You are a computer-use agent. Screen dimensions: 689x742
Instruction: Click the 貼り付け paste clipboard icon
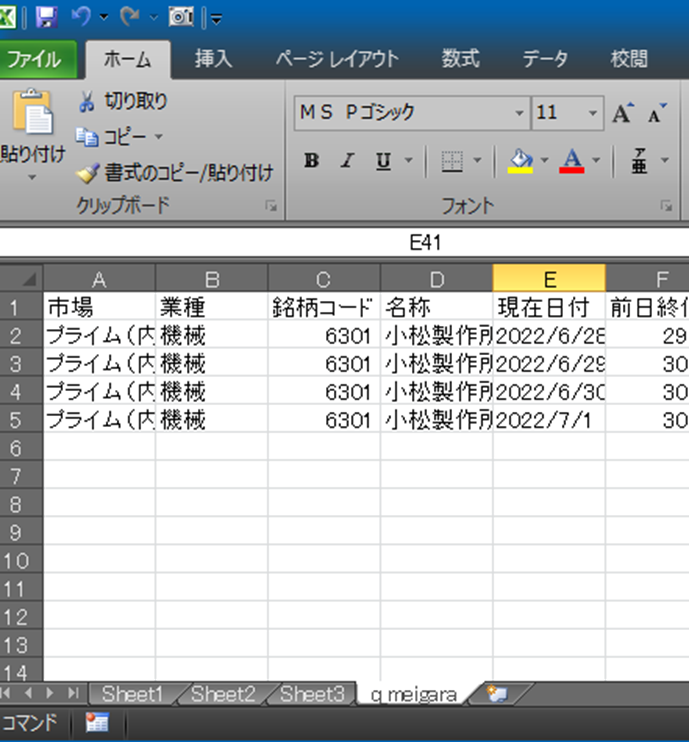tap(32, 112)
